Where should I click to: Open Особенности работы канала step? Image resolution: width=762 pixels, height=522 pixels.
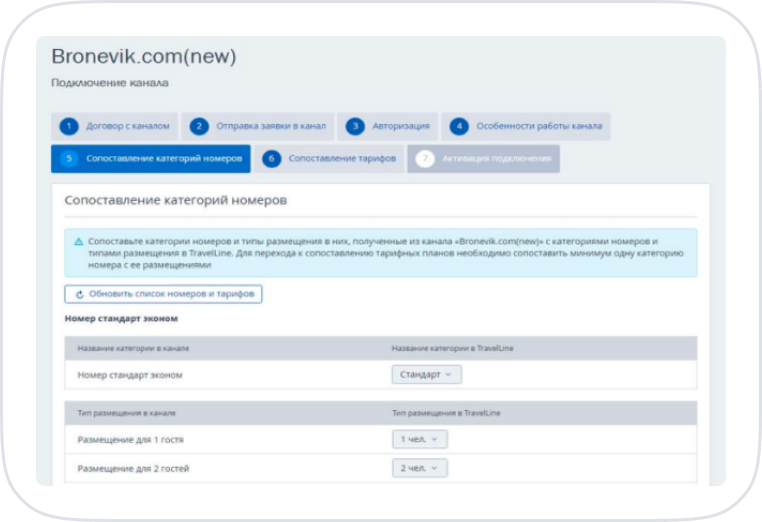(x=526, y=126)
